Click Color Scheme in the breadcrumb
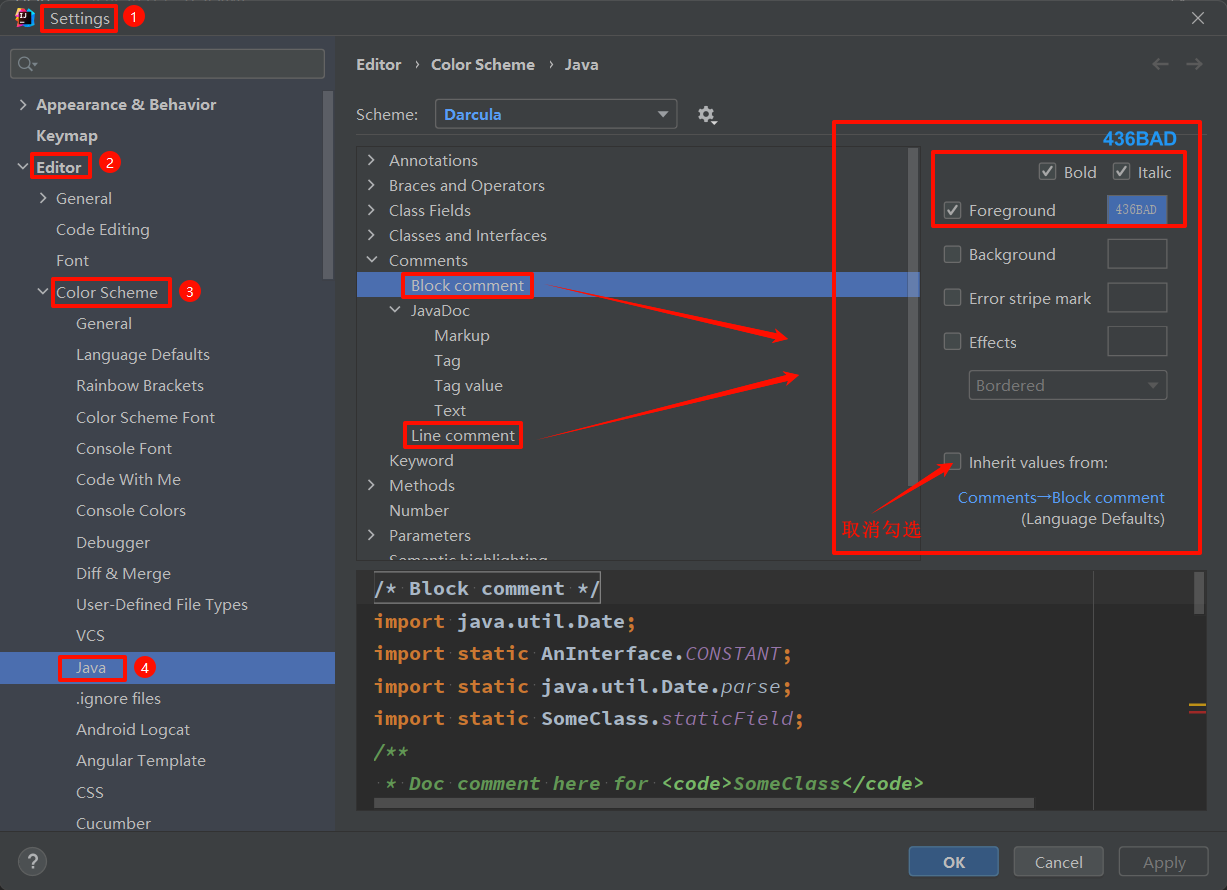The image size is (1227, 890). coord(483,64)
